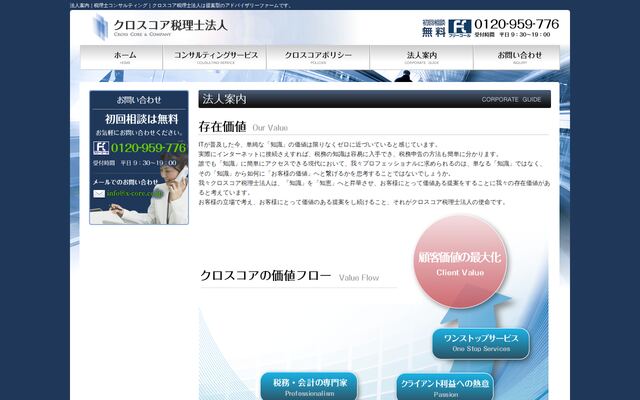The width and height of the screenshot is (640, 400).
Task: Click the sidebar お問い合わせ heading
Action: [139, 100]
